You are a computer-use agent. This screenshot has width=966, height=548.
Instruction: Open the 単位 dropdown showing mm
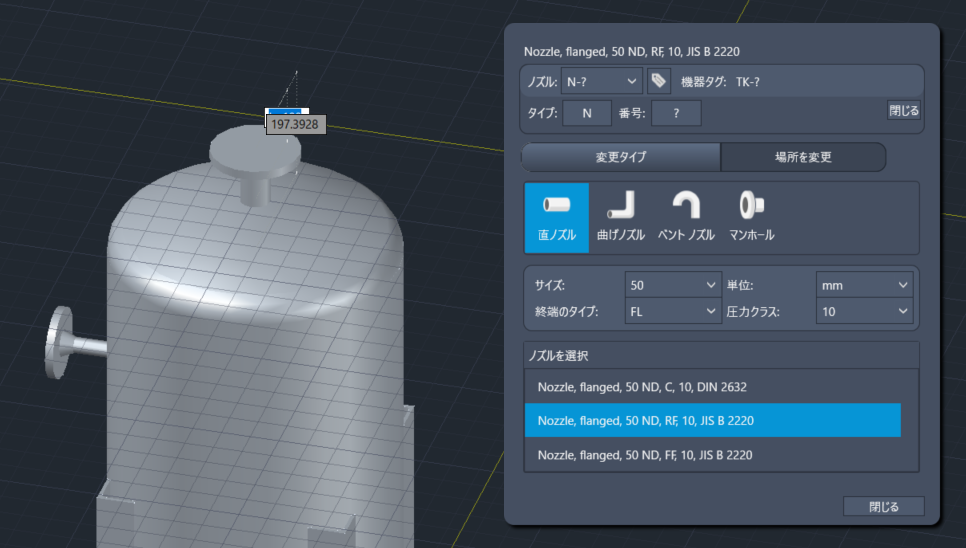[x=864, y=285]
